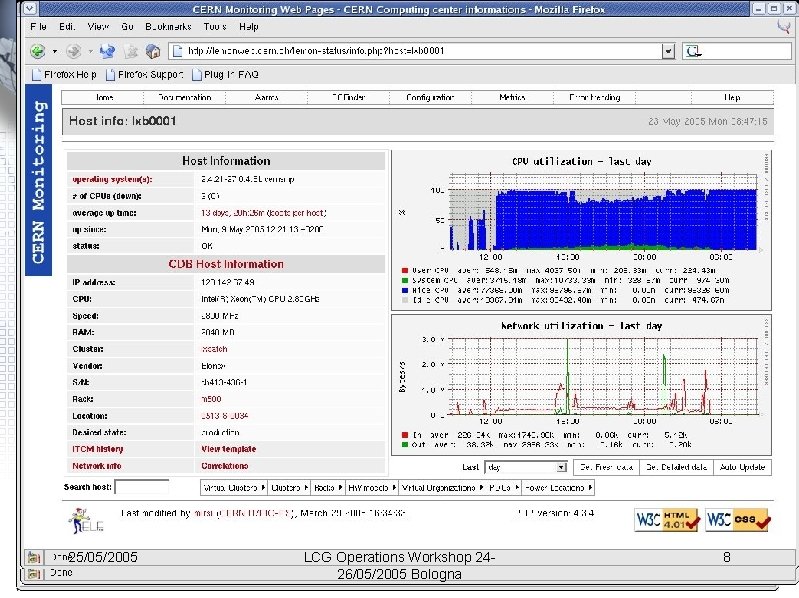Reload the page with the Reload icon
This screenshot has height=598, width=799.
(107, 51)
